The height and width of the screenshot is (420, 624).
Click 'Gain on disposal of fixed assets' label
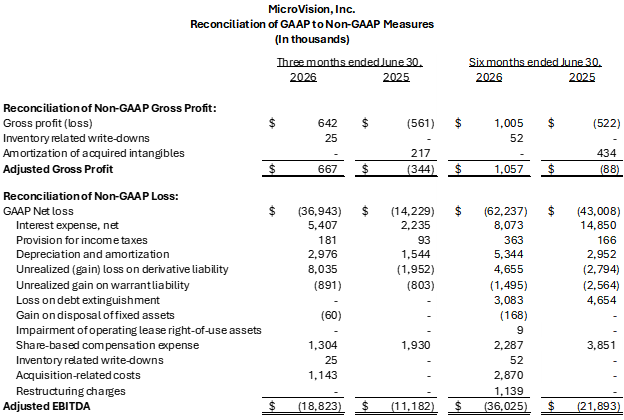pyautogui.click(x=95, y=315)
